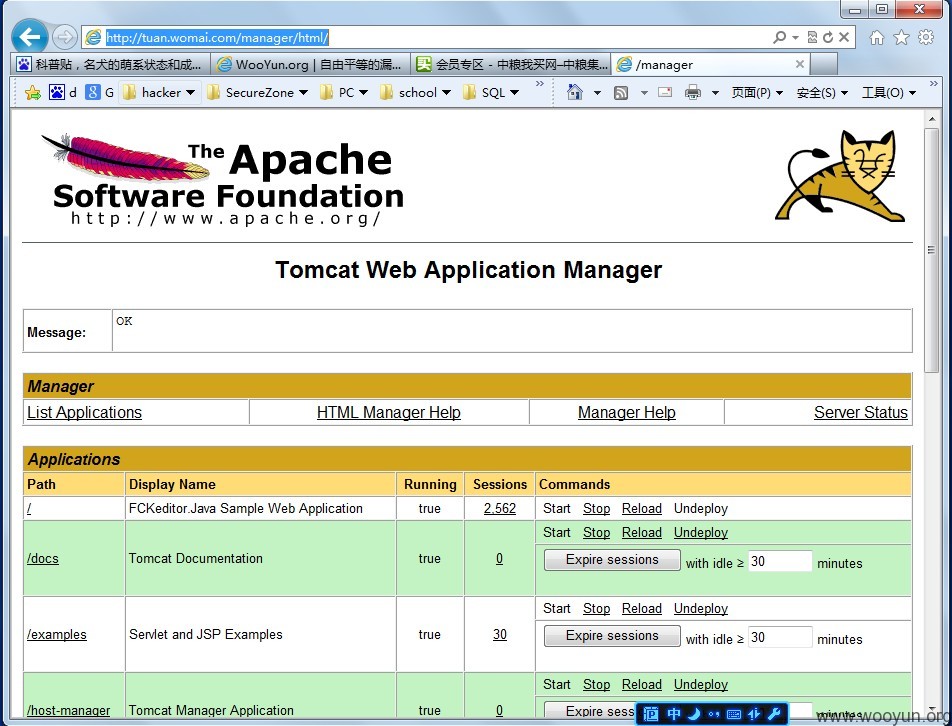This screenshot has width=952, height=726.
Task: Click the add to favorites bar star
Action: click(x=32, y=93)
